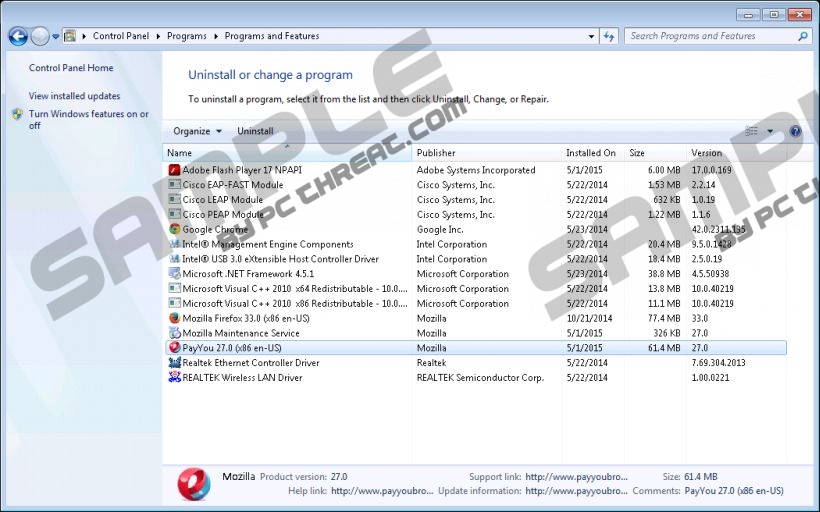This screenshot has width=820, height=512.
Task: Click PayYou help link in details pane
Action: click(x=382, y=491)
